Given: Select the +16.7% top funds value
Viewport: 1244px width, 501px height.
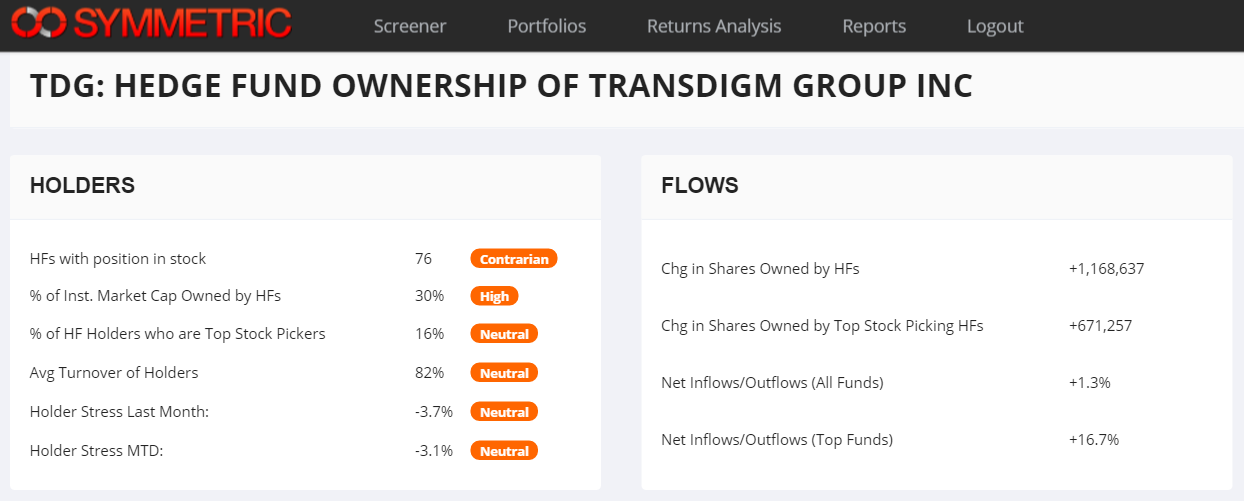Looking at the screenshot, I should coord(1093,439).
